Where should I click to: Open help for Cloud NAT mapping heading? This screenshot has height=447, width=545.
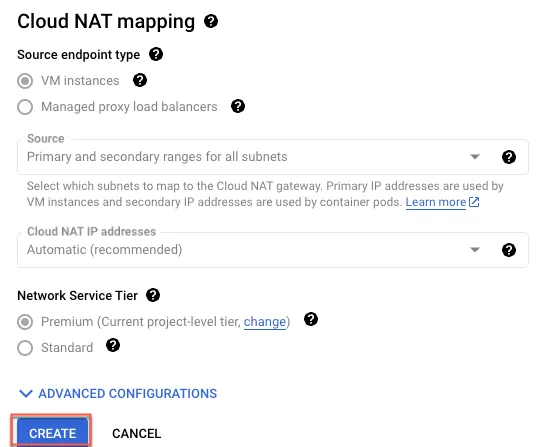pyautogui.click(x=211, y=21)
